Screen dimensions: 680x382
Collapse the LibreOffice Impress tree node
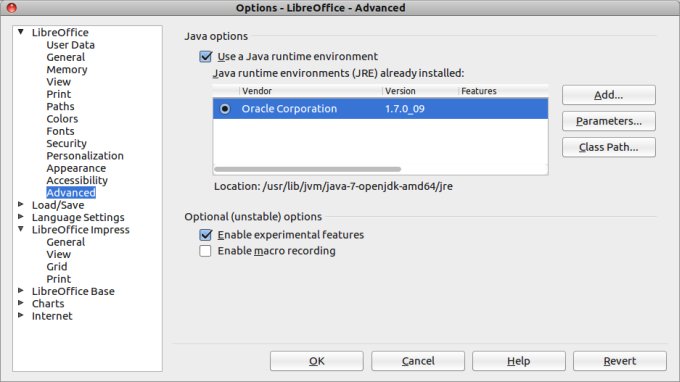[20, 229]
